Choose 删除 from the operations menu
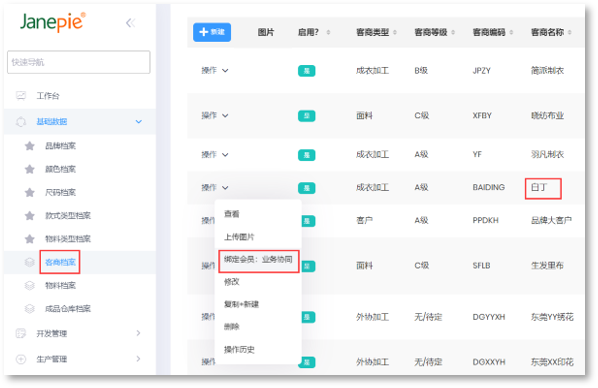598x388 pixels. tap(231, 327)
